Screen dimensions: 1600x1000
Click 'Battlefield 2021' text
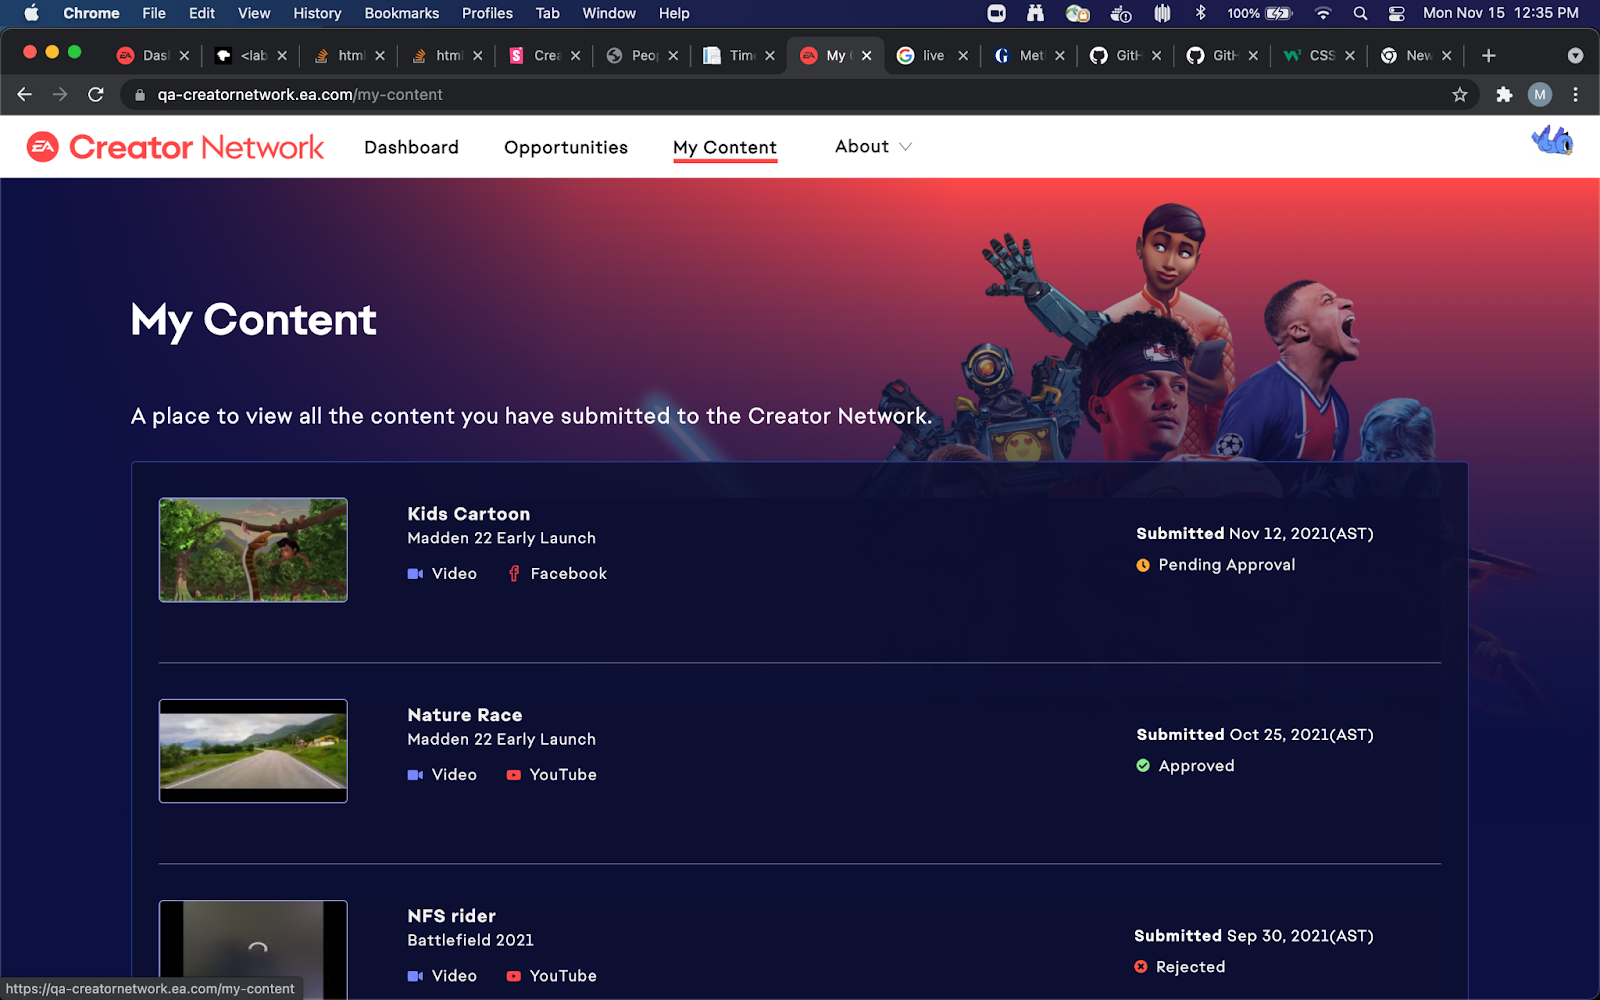[470, 940]
